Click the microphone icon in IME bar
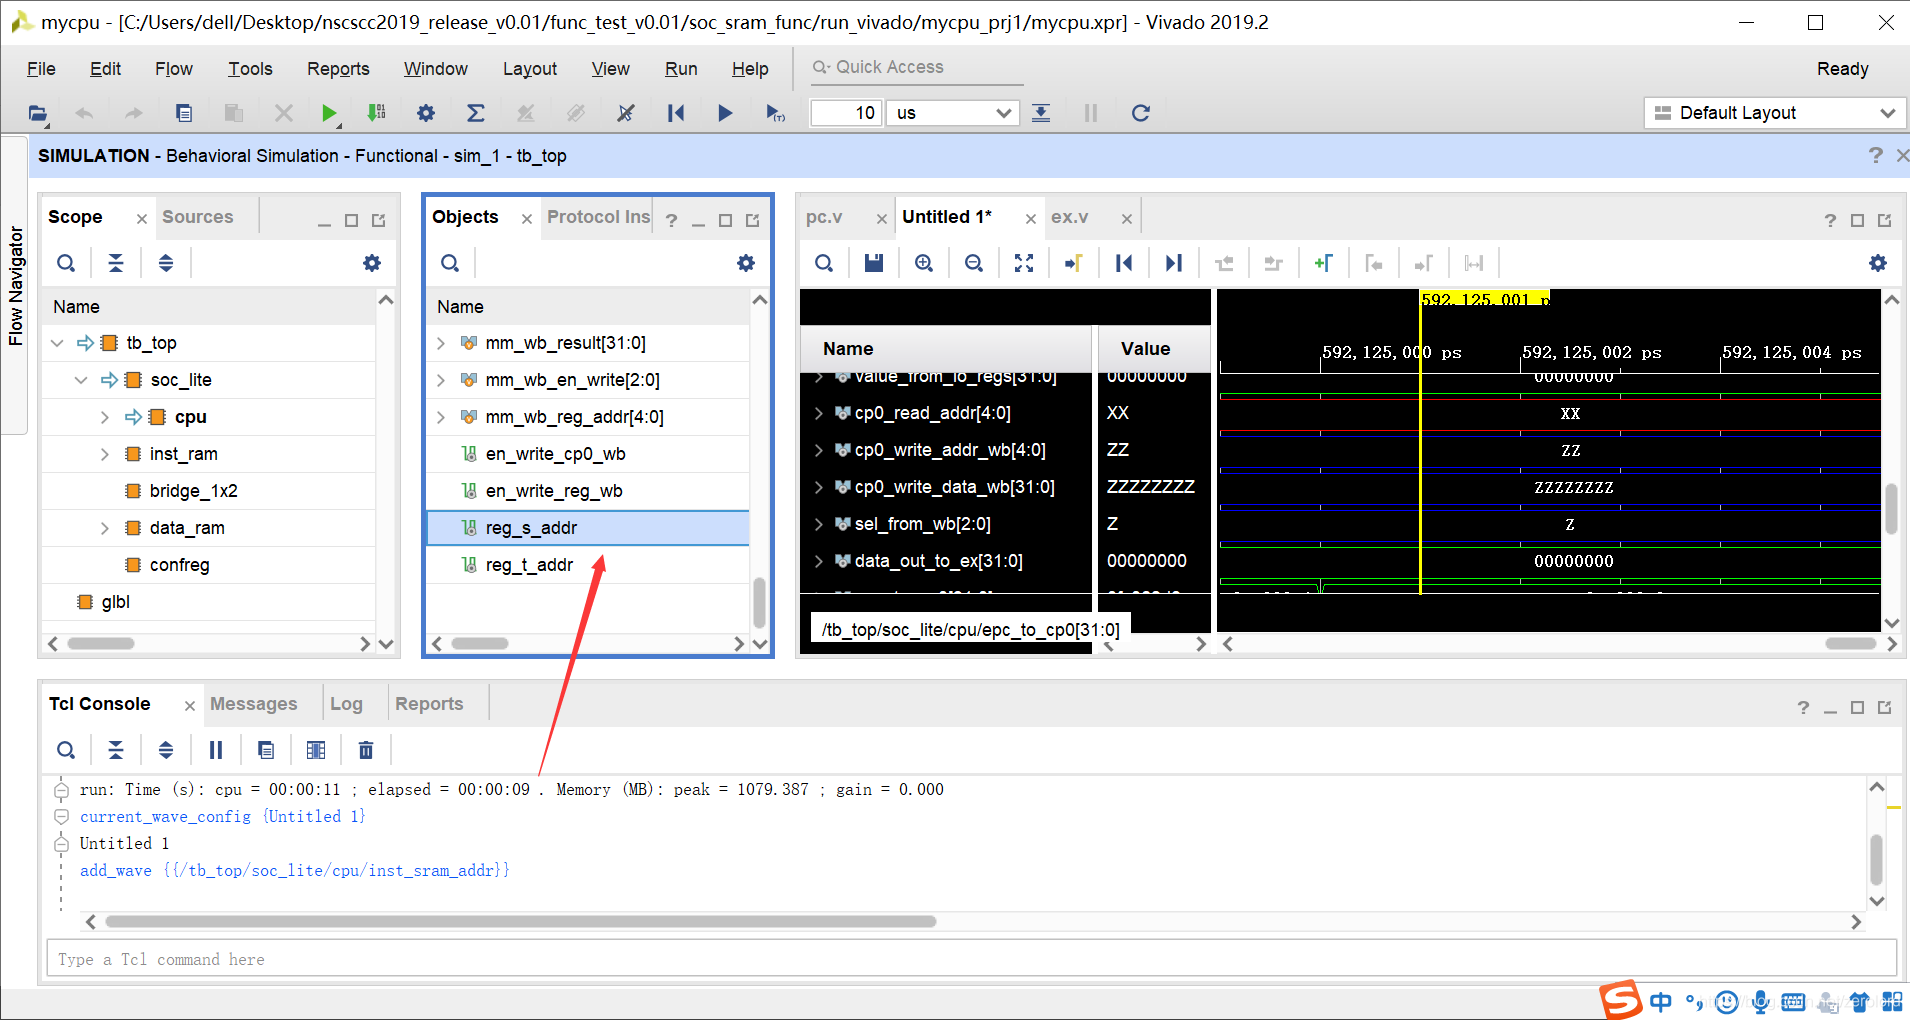Screen dimensions: 1910x1020 coord(1761,1001)
